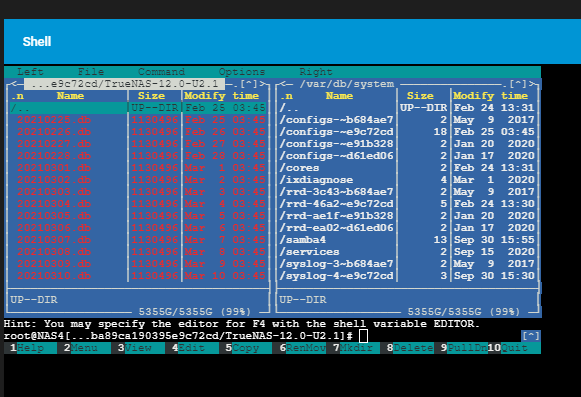Sort right panel by Size column
The height and width of the screenshot is (397, 581).
point(420,96)
